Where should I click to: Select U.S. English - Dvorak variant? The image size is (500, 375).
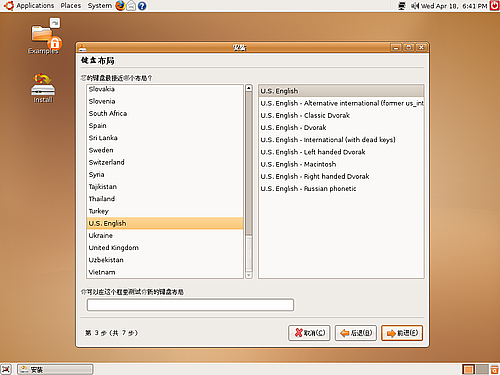[341, 128]
